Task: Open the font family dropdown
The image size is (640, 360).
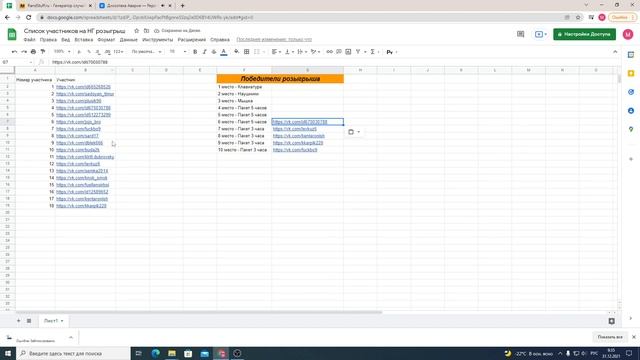Action: pos(146,52)
